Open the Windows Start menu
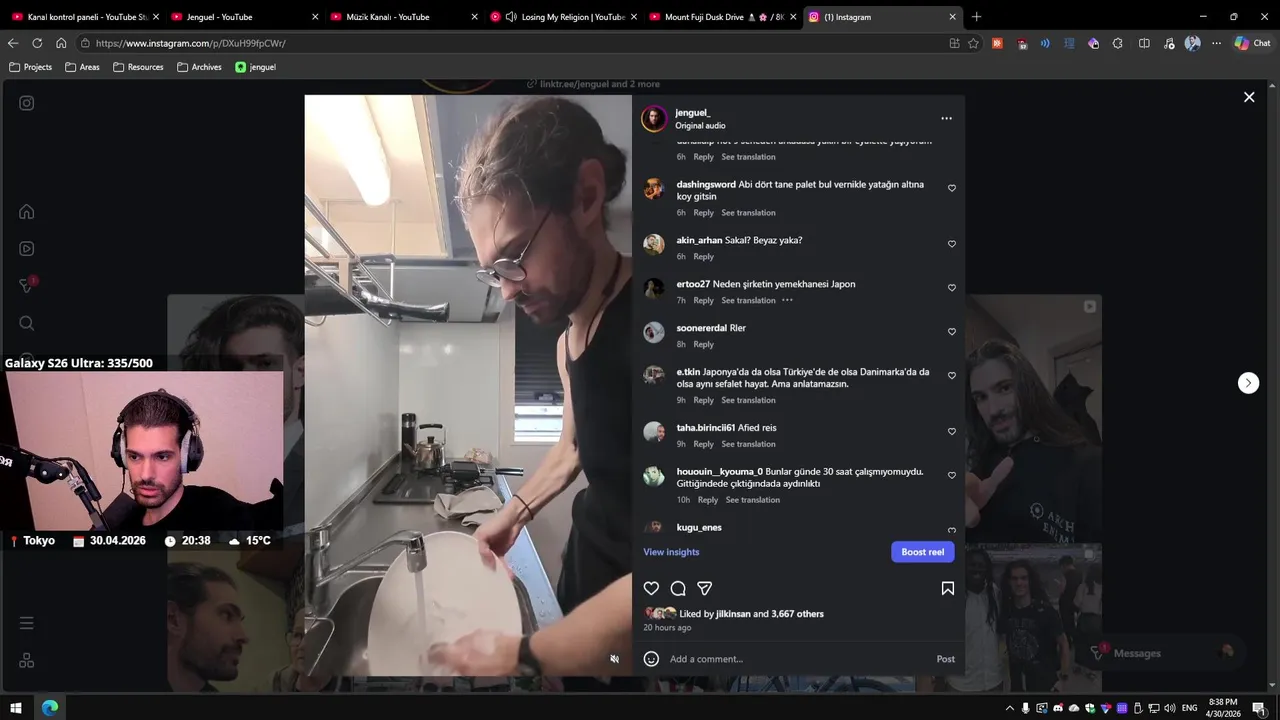Image resolution: width=1280 pixels, height=720 pixels. point(15,708)
